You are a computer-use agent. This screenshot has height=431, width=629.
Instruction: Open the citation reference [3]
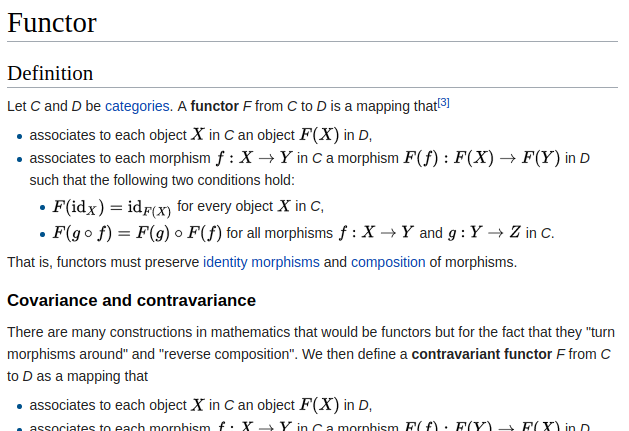click(x=443, y=103)
